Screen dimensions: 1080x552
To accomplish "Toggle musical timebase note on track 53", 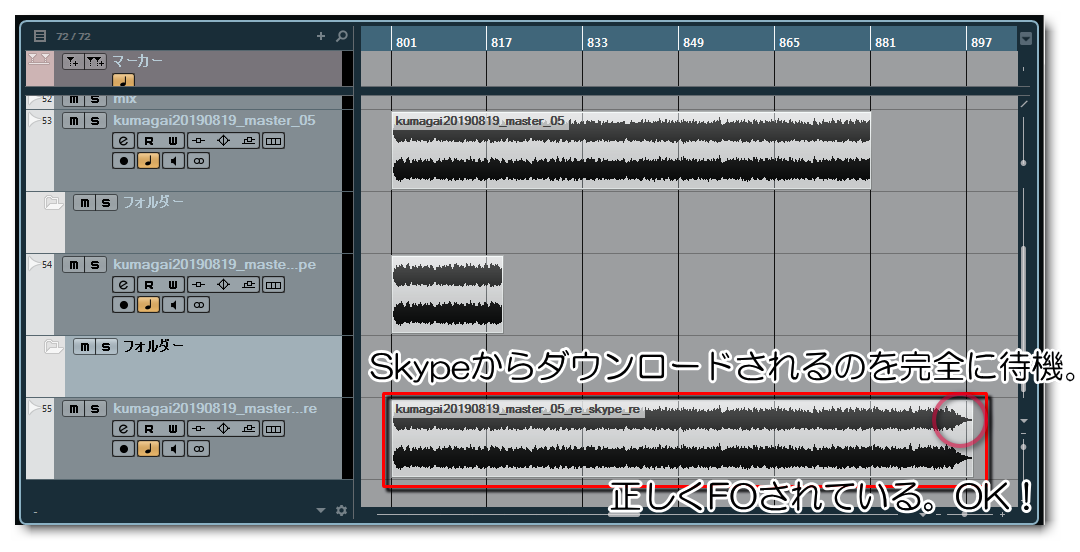I will [148, 161].
